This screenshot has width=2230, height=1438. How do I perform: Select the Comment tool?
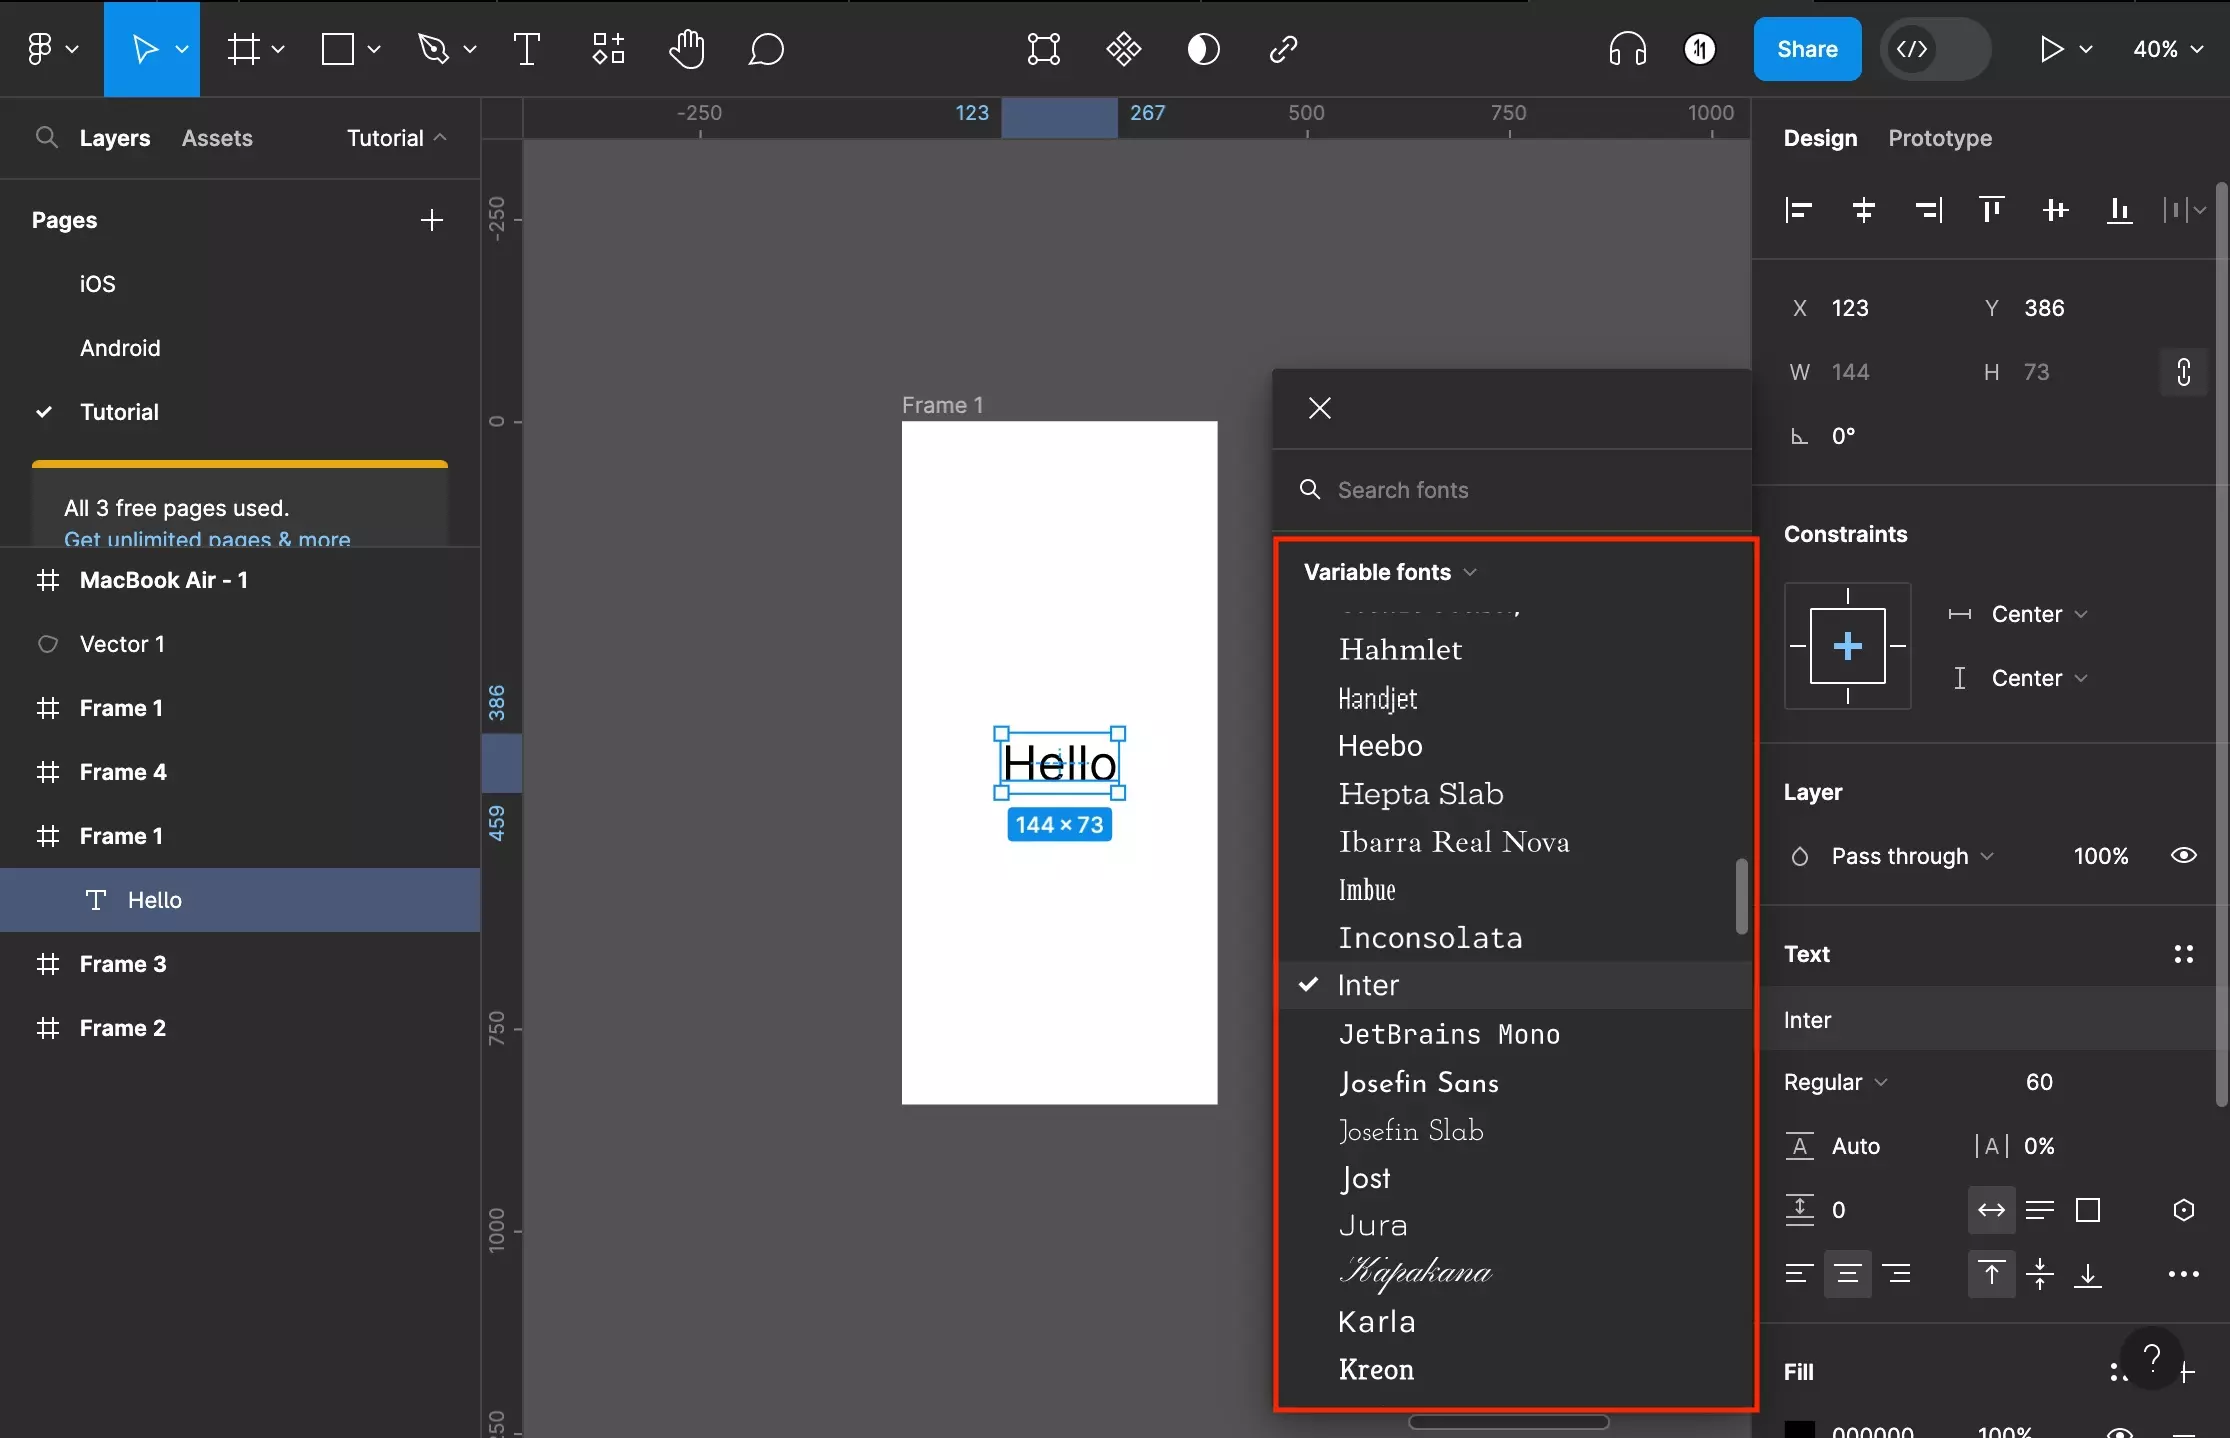766,48
